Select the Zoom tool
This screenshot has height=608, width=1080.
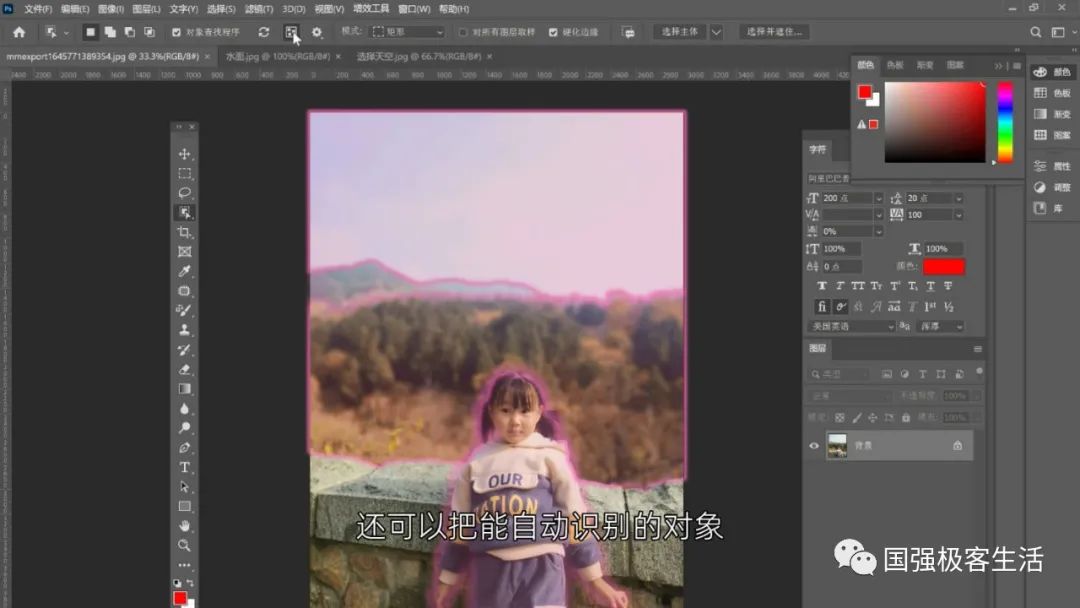[x=185, y=545]
